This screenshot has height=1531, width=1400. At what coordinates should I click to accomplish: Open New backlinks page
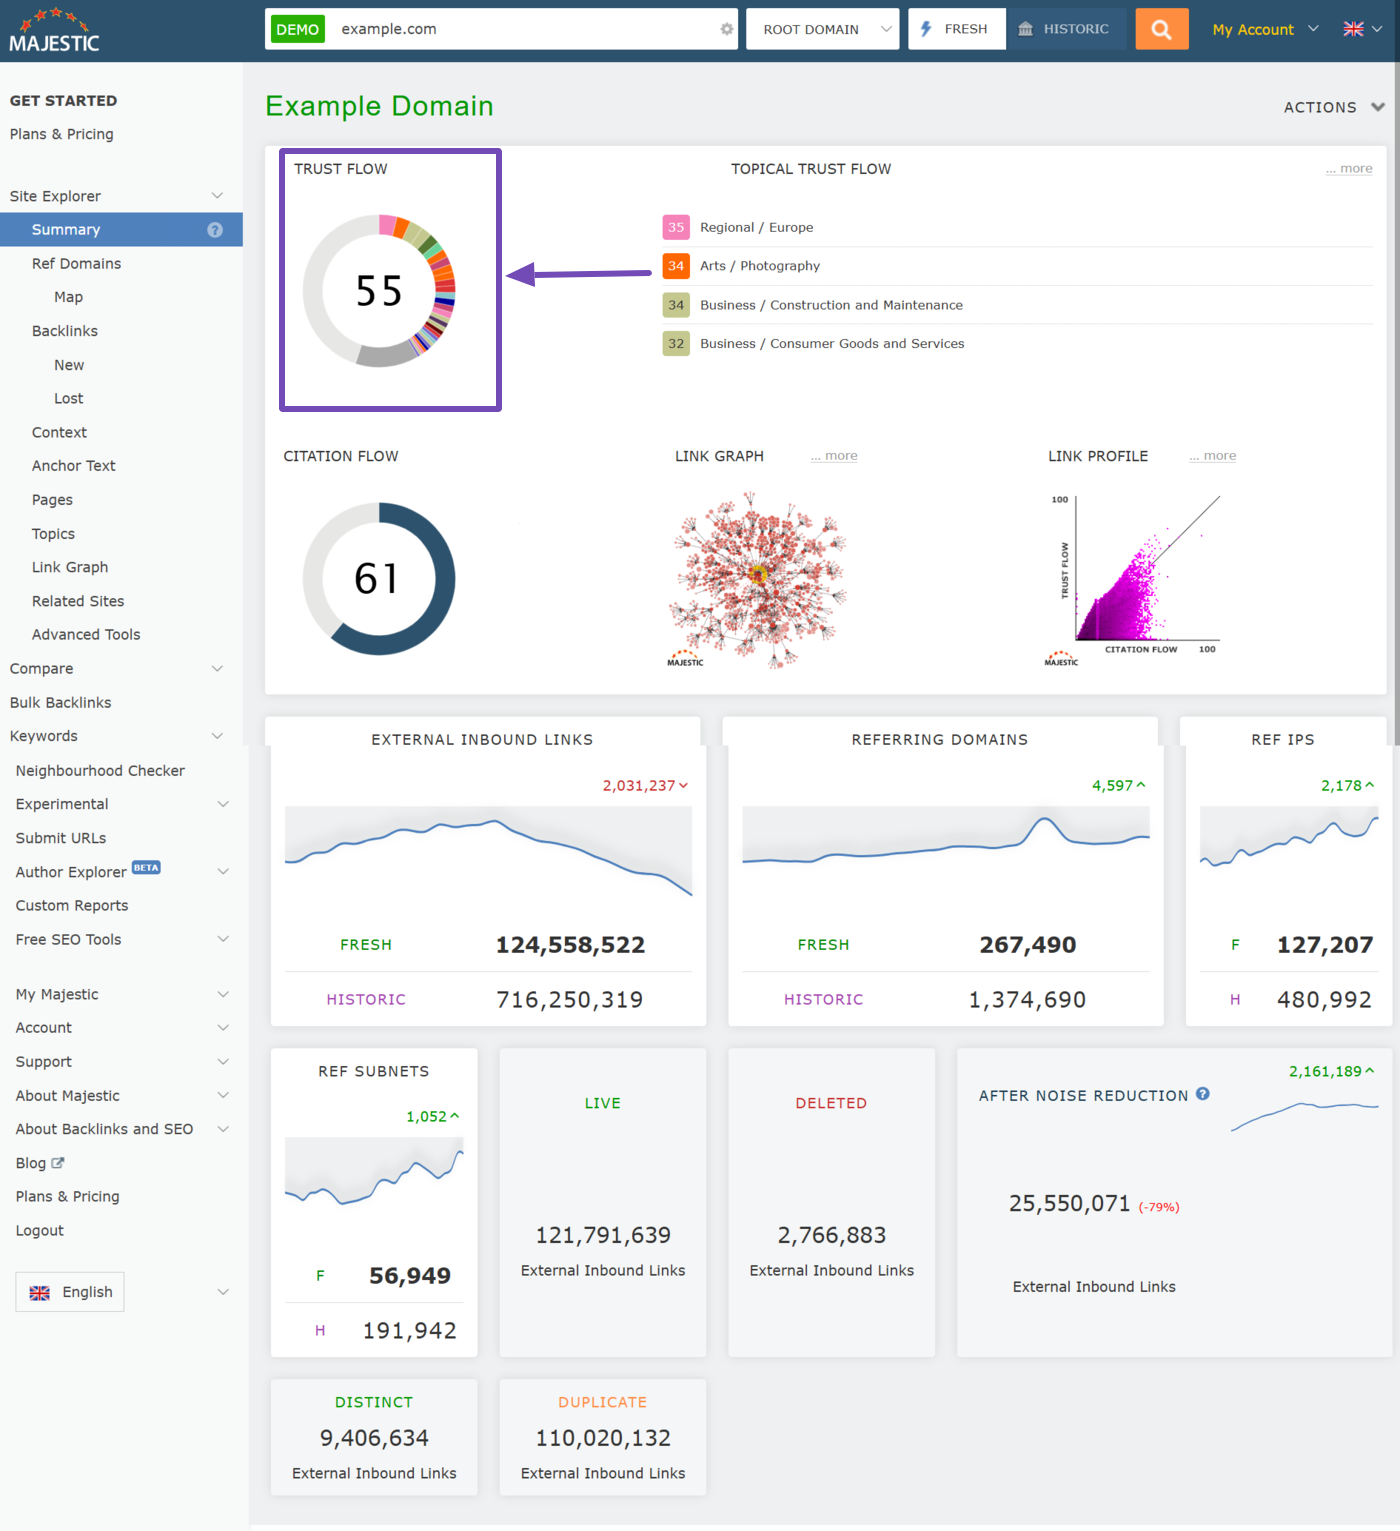tap(69, 365)
